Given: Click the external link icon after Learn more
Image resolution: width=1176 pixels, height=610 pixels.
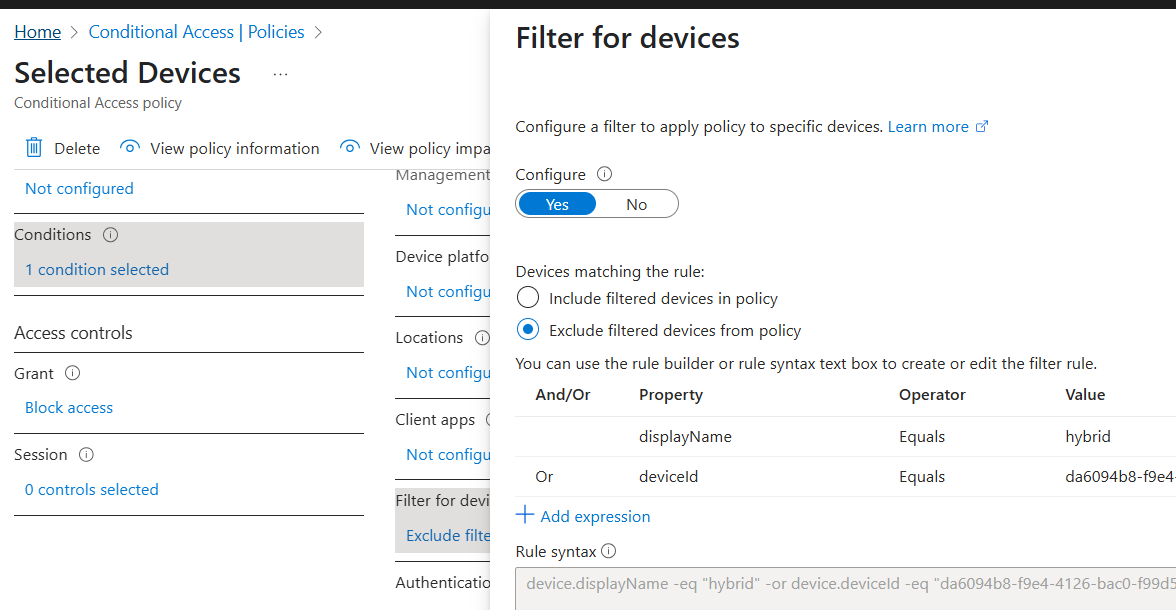Looking at the screenshot, I should pos(982,127).
